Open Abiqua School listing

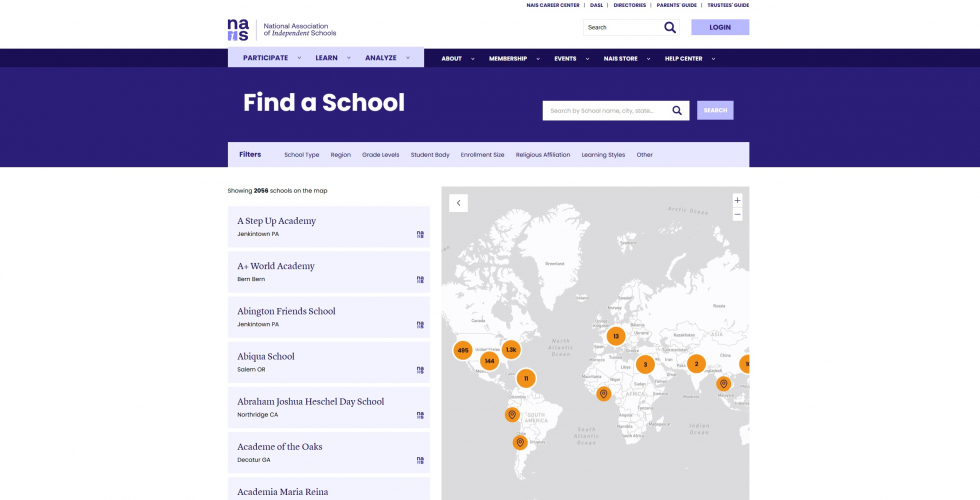329,362
